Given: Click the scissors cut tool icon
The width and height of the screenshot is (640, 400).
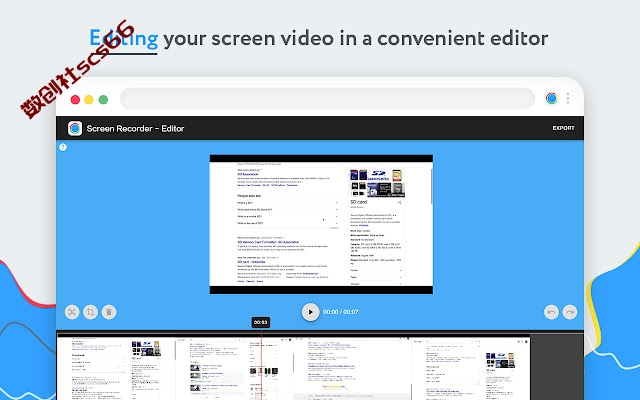Looking at the screenshot, I should (72, 312).
